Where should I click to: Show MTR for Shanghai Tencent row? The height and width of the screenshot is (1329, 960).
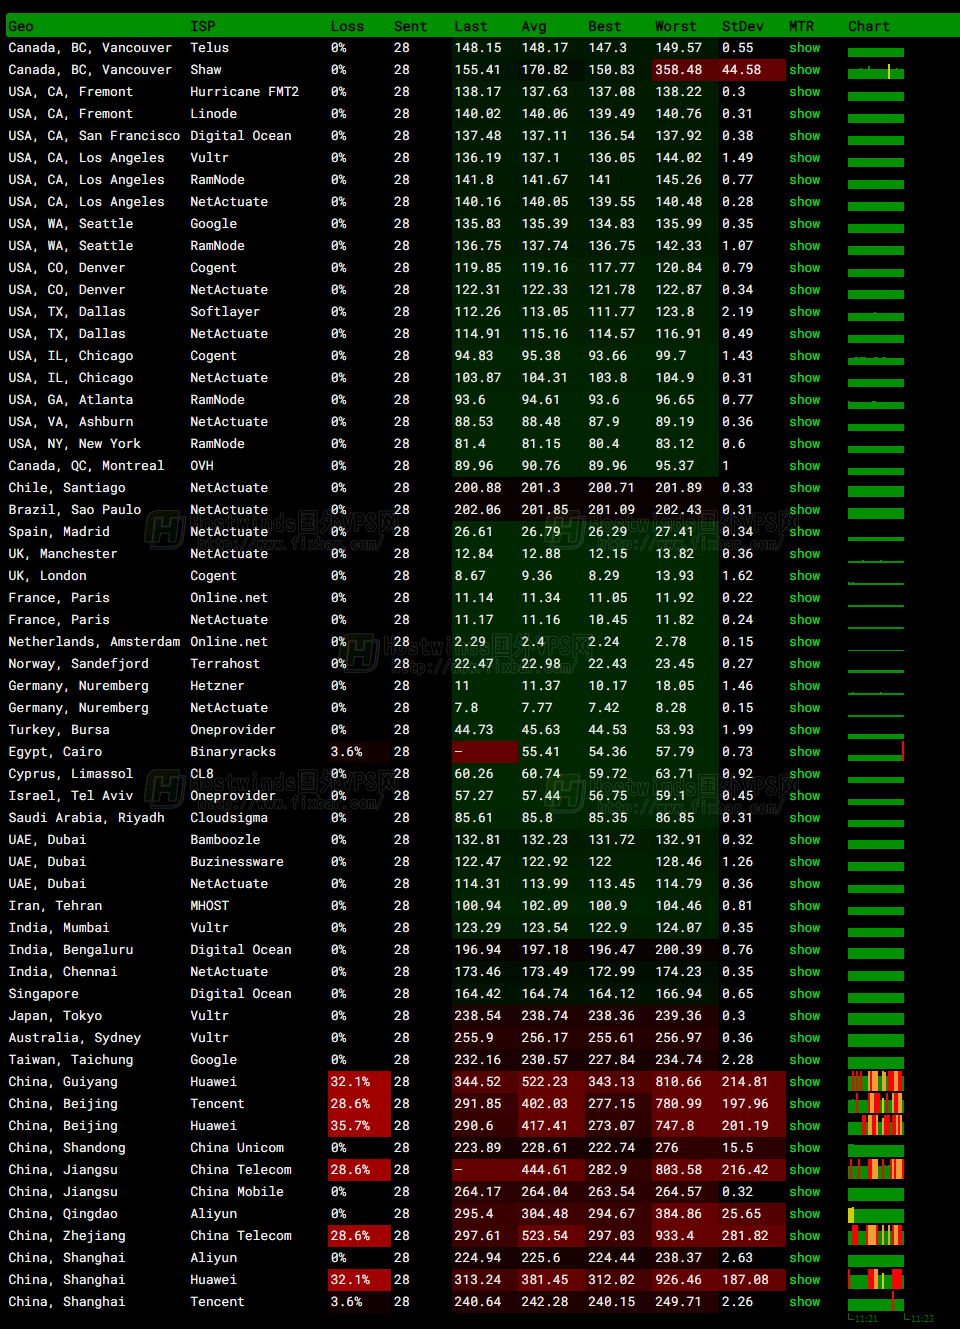[x=804, y=1302]
